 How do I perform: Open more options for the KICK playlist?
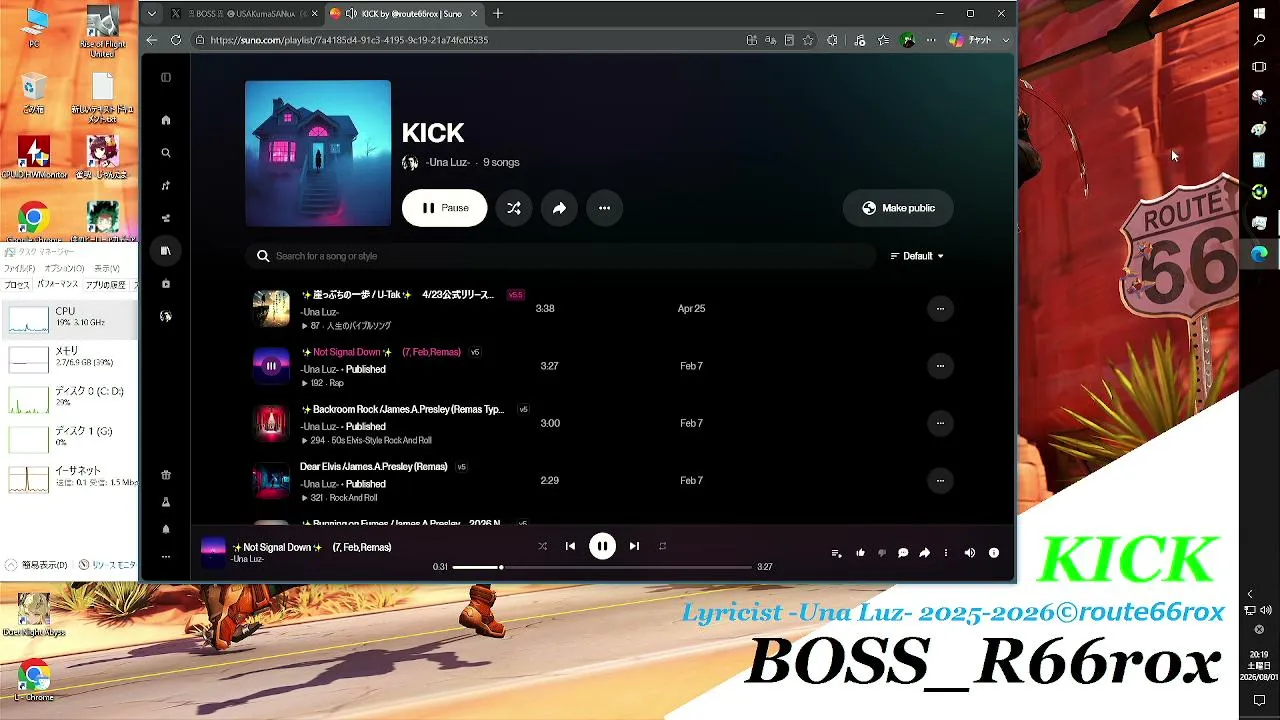pyautogui.click(x=604, y=208)
